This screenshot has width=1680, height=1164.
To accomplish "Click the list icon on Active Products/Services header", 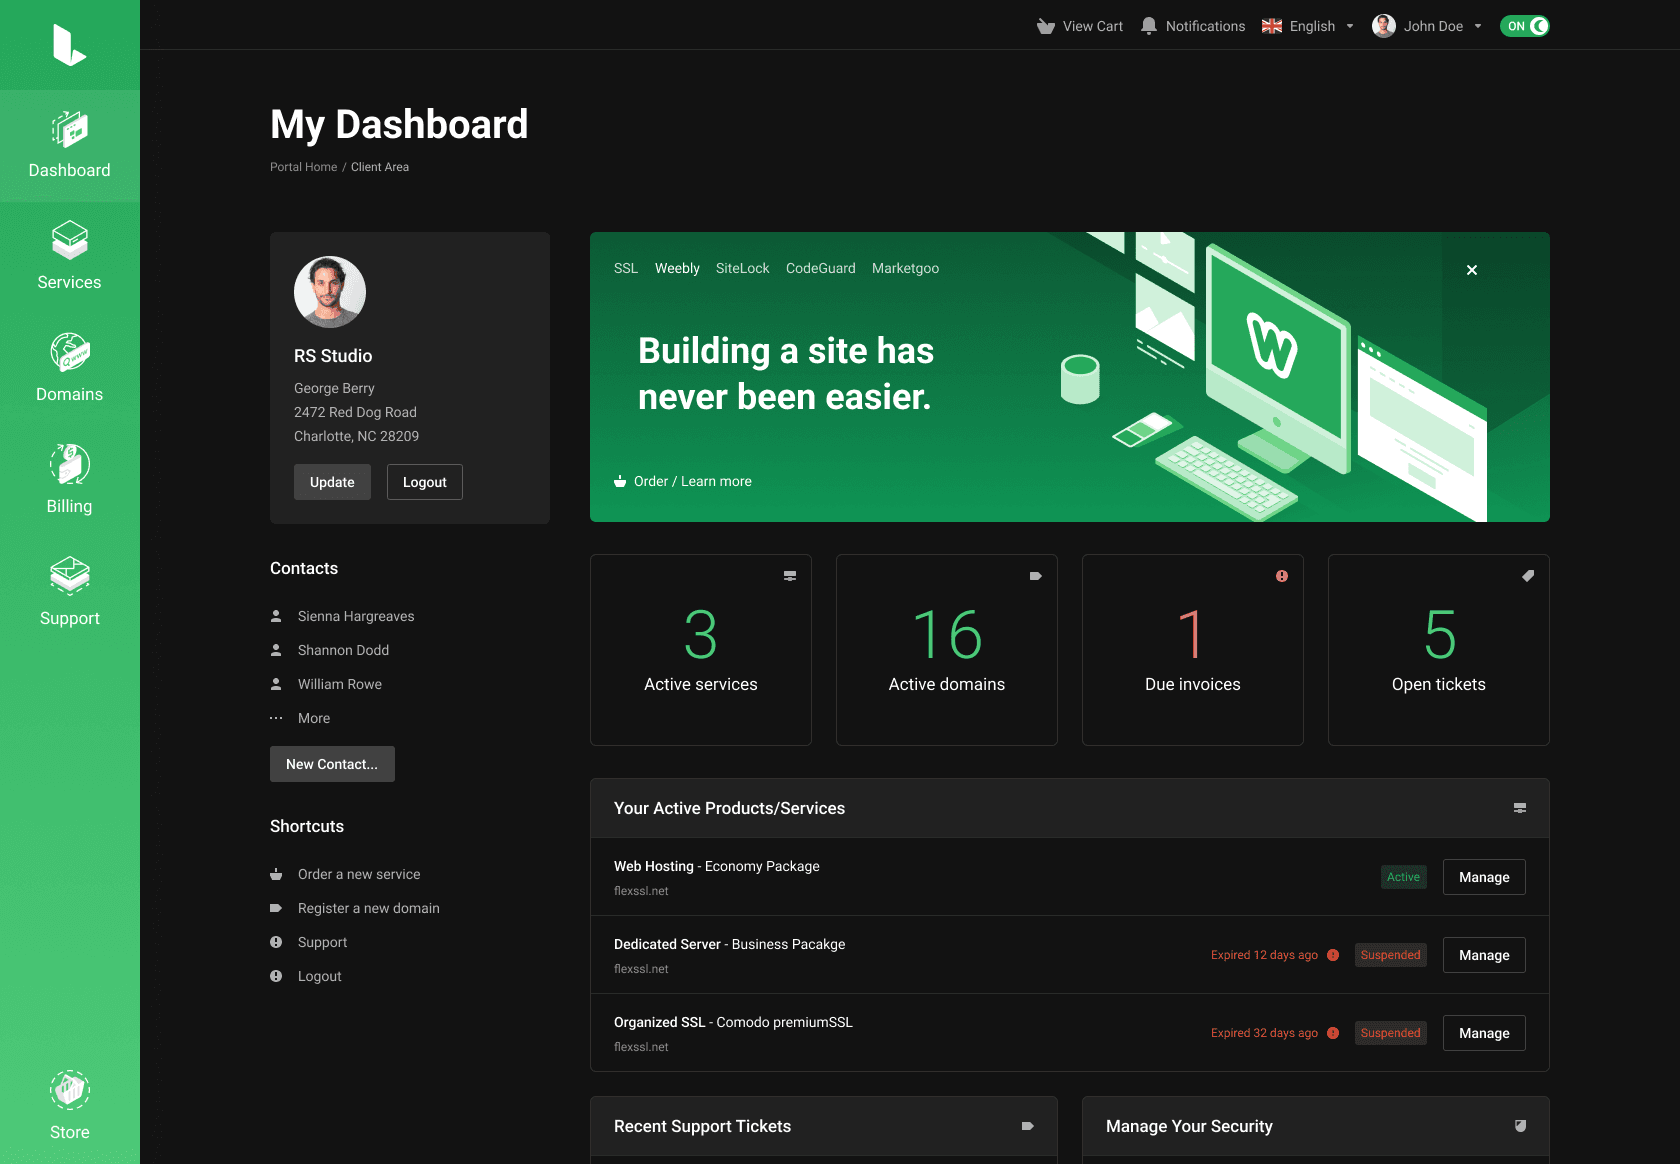I will [1520, 808].
